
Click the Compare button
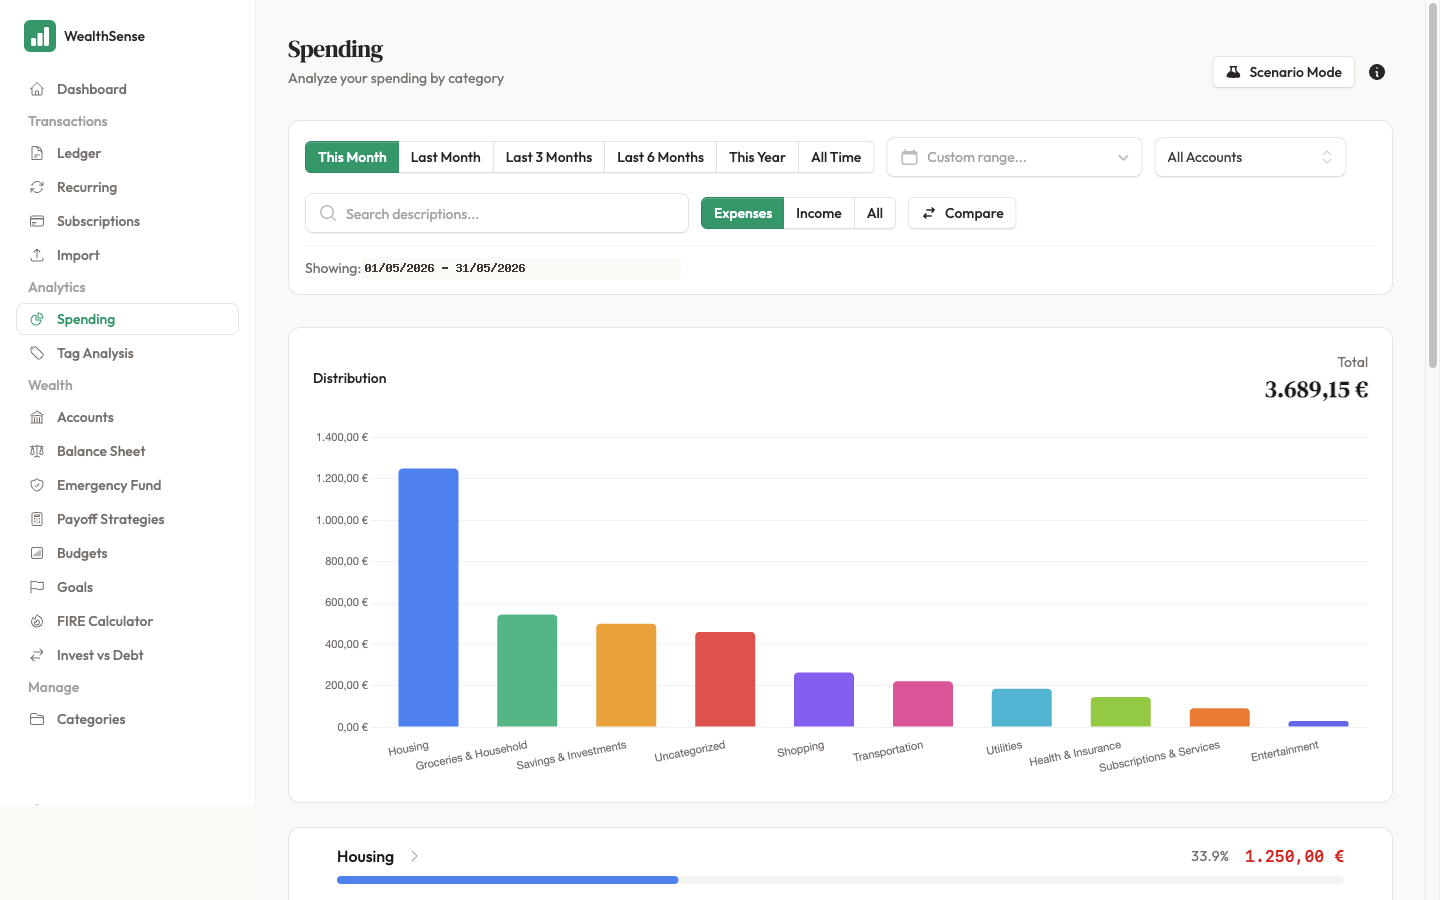(x=962, y=213)
